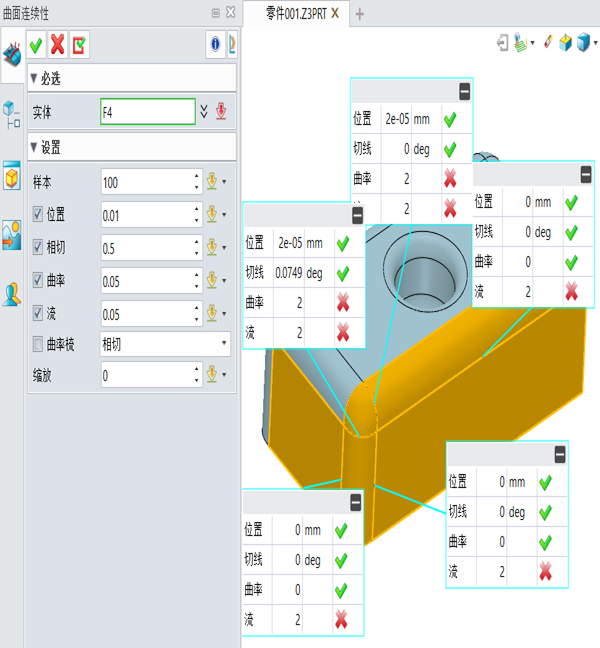Viewport: 600px width, 648px height.
Task: Select the history manager sidebar icon
Action: point(12,114)
